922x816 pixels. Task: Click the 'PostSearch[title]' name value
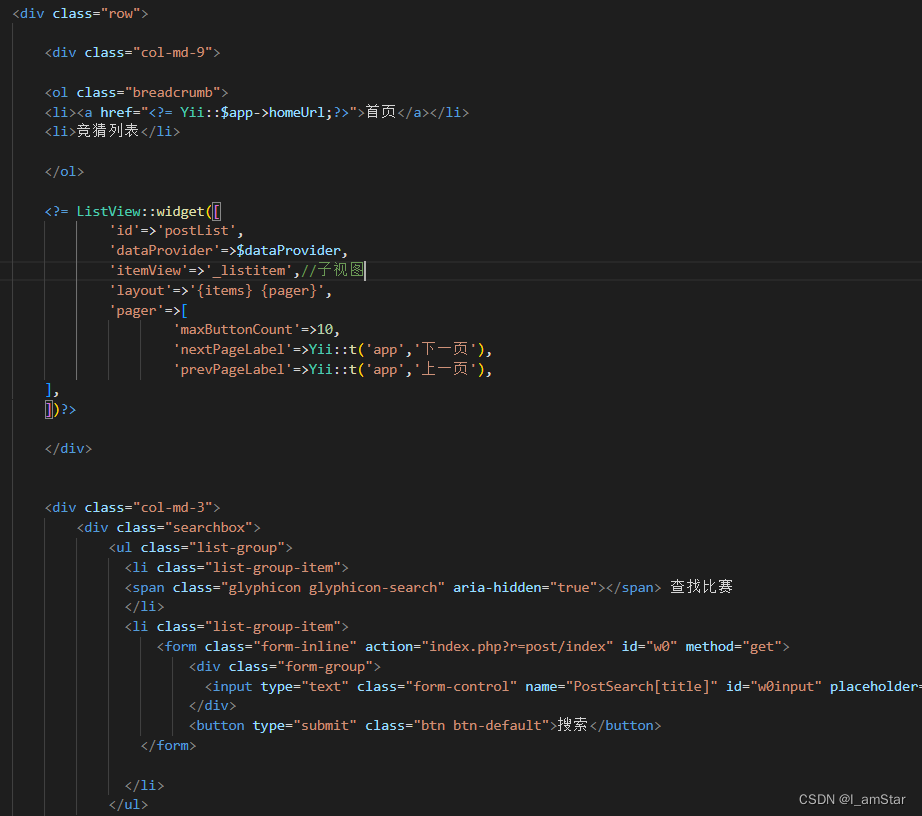(642, 687)
